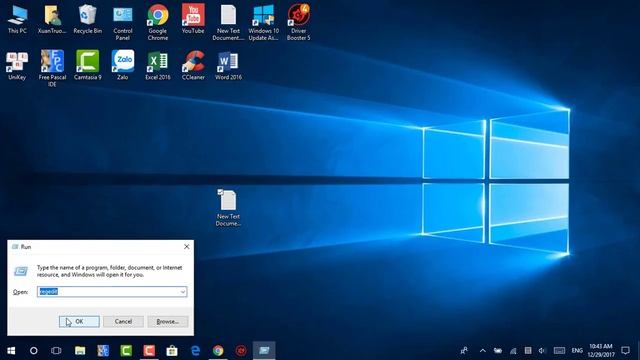Select New Text Document in top row
The width and height of the screenshot is (640, 360).
[228, 23]
